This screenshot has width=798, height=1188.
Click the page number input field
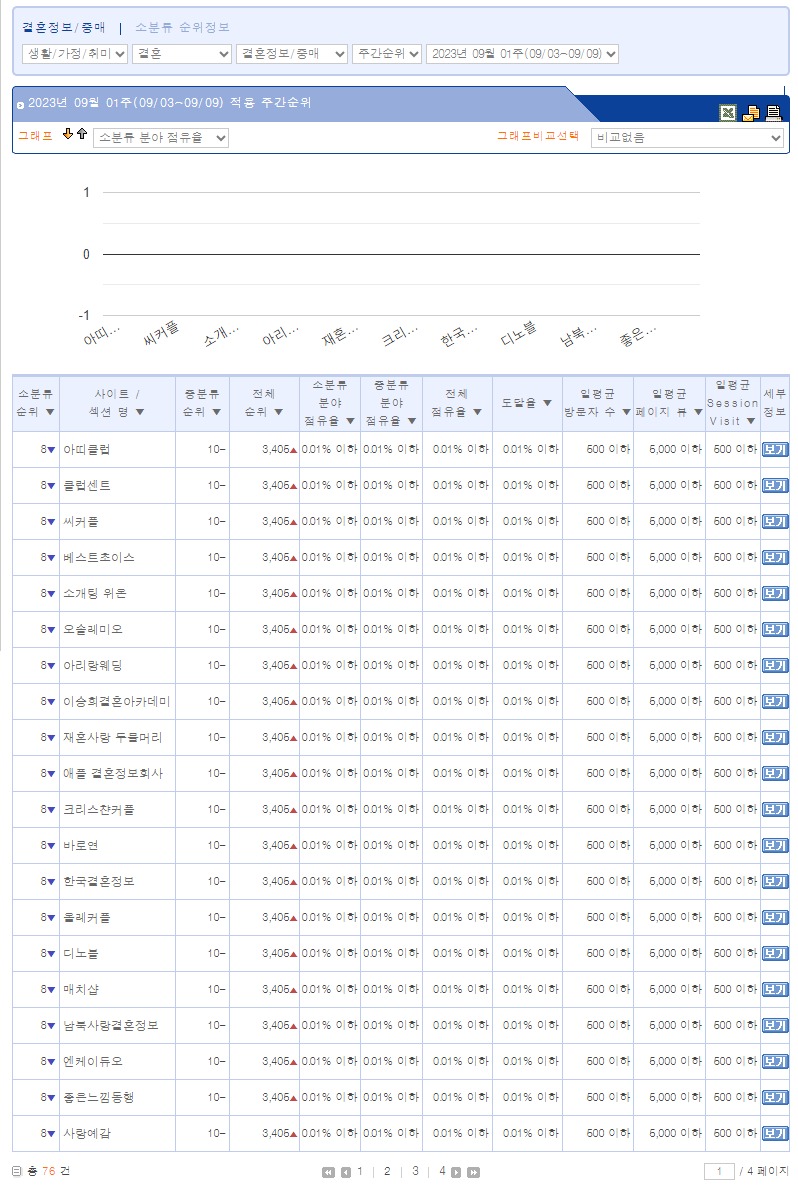tap(719, 1171)
